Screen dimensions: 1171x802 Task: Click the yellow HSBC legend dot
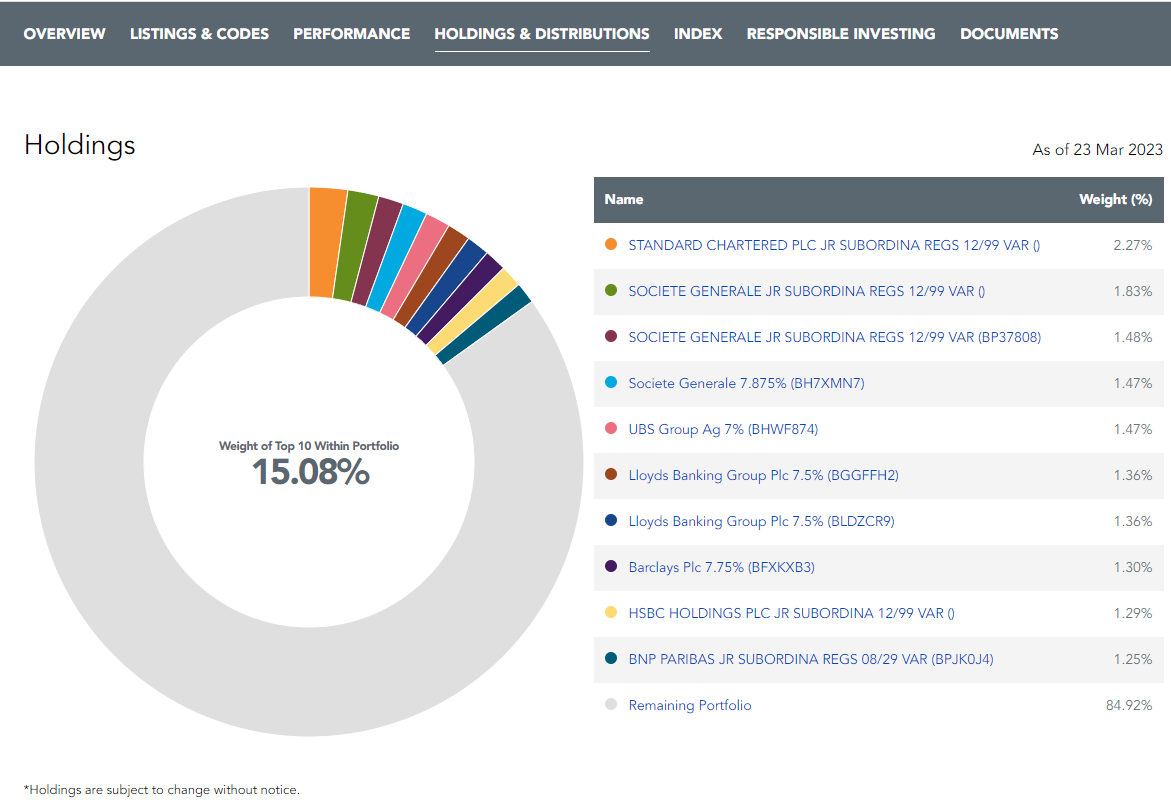click(x=611, y=613)
